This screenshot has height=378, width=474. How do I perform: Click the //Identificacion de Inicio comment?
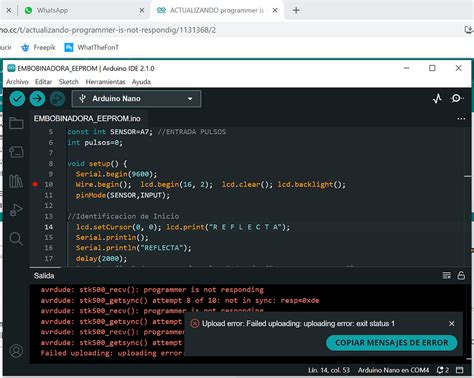point(123,216)
